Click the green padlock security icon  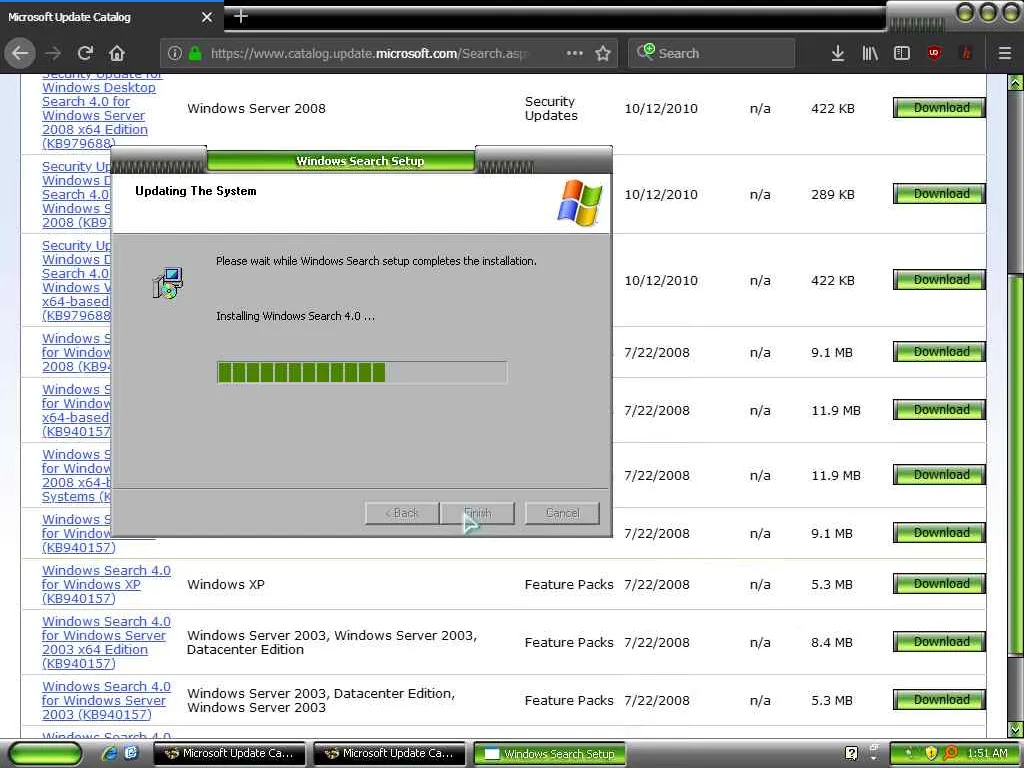tap(195, 54)
